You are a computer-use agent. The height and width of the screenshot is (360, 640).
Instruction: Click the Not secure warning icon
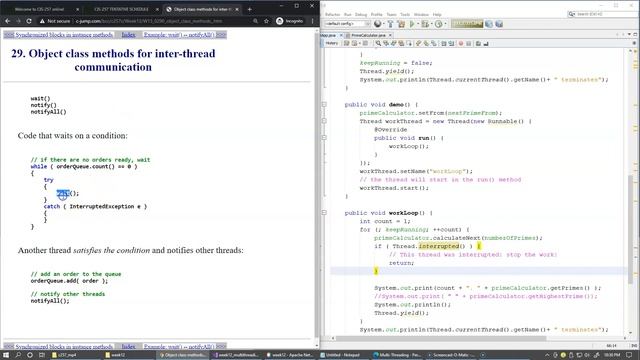pyautogui.click(x=42, y=21)
